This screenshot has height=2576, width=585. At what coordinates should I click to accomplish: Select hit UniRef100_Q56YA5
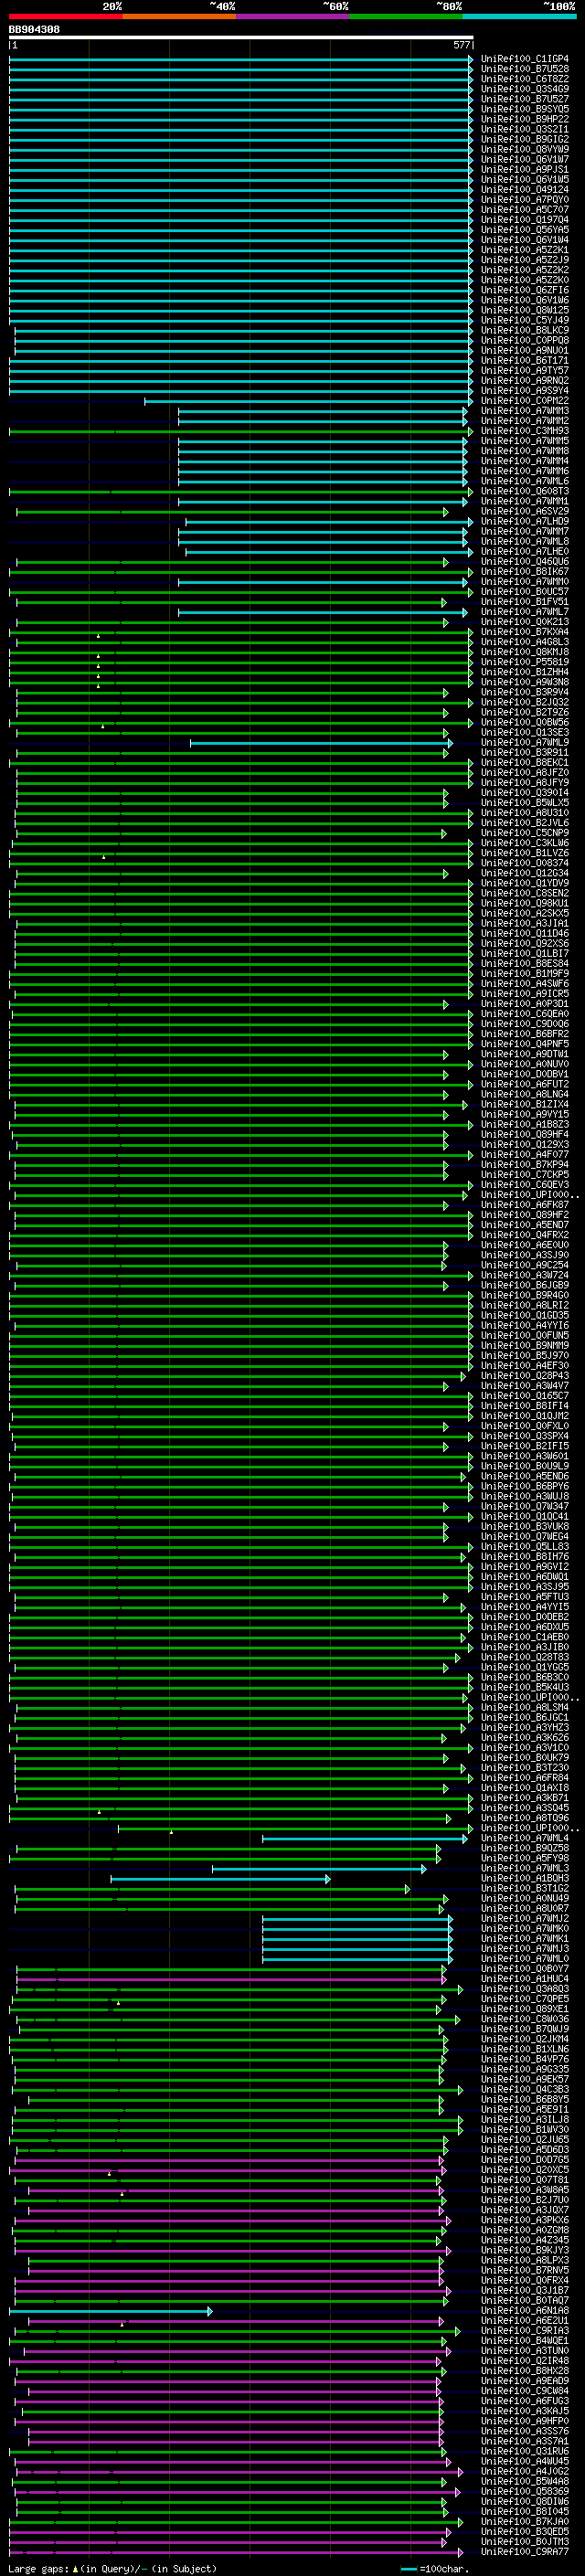click(x=525, y=230)
